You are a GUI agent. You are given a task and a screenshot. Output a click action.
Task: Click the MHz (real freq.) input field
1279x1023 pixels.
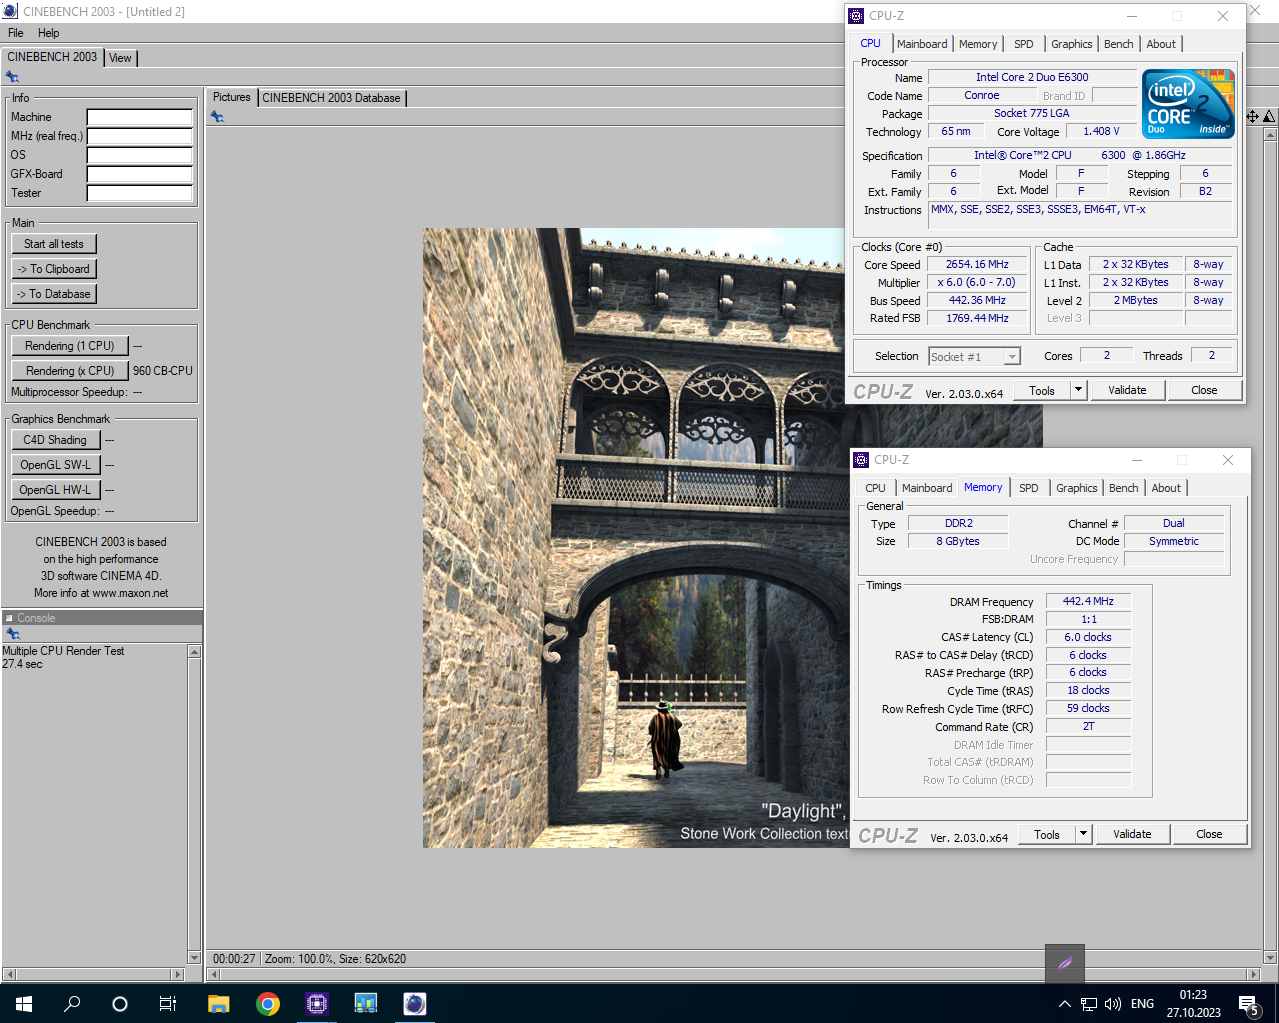[x=140, y=136]
